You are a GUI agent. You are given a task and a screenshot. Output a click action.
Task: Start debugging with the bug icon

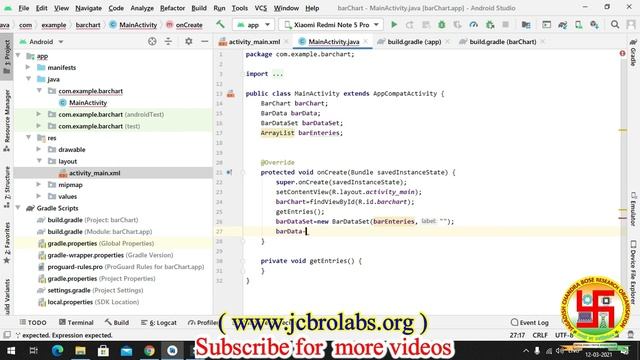tap(442, 25)
